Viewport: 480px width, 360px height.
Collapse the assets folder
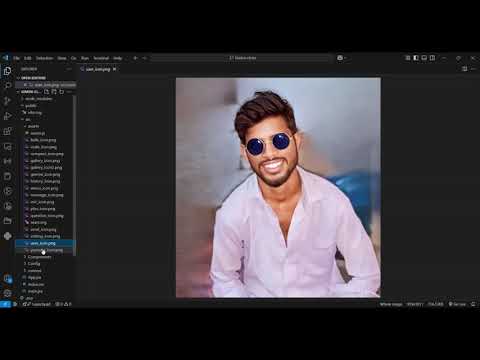coord(45,126)
